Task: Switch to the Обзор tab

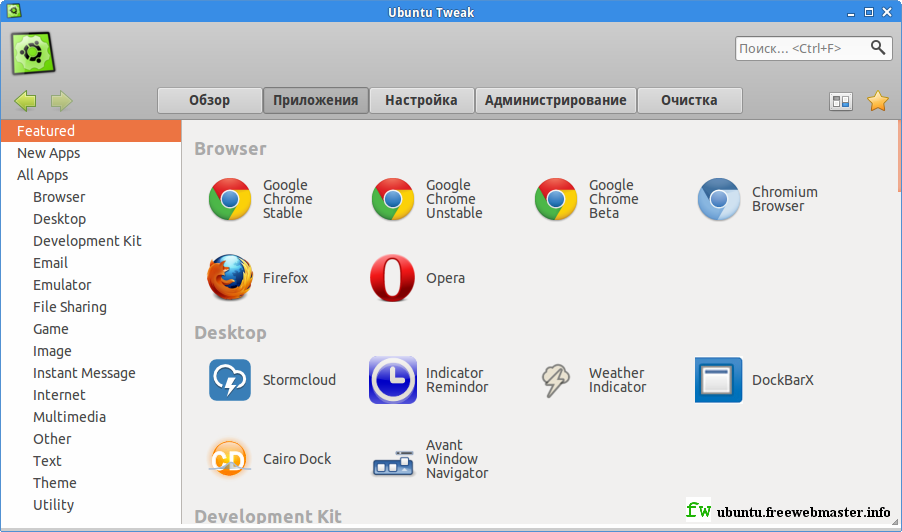Action: (x=209, y=101)
